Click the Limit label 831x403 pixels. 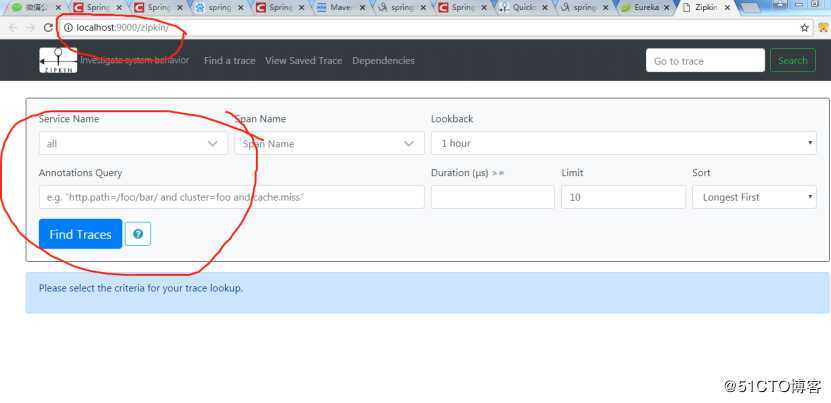572,172
